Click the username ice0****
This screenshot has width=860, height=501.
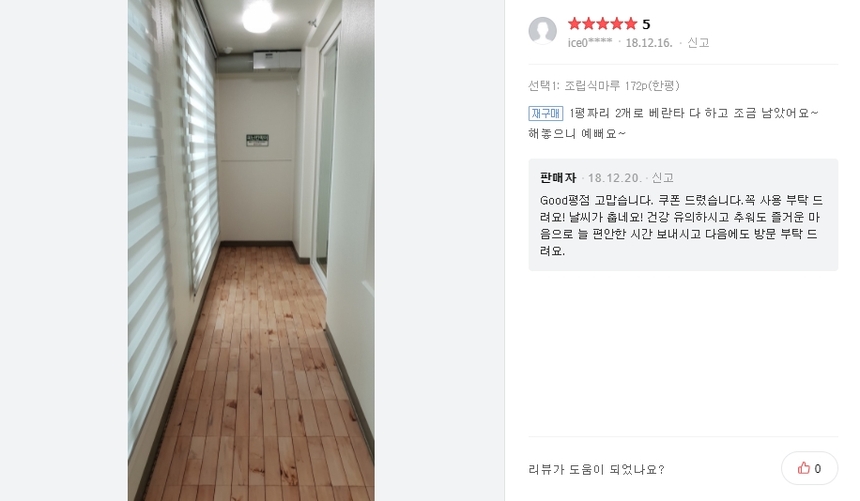590,43
